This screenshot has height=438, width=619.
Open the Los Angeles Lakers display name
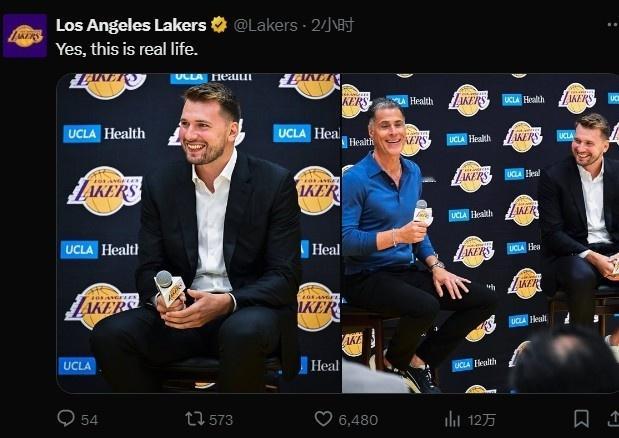(x=131, y=25)
